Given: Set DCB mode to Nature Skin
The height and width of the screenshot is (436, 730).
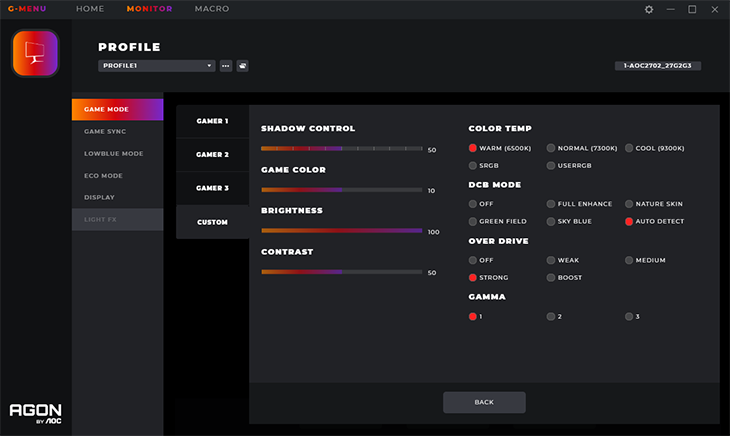Looking at the screenshot, I should click(654, 204).
